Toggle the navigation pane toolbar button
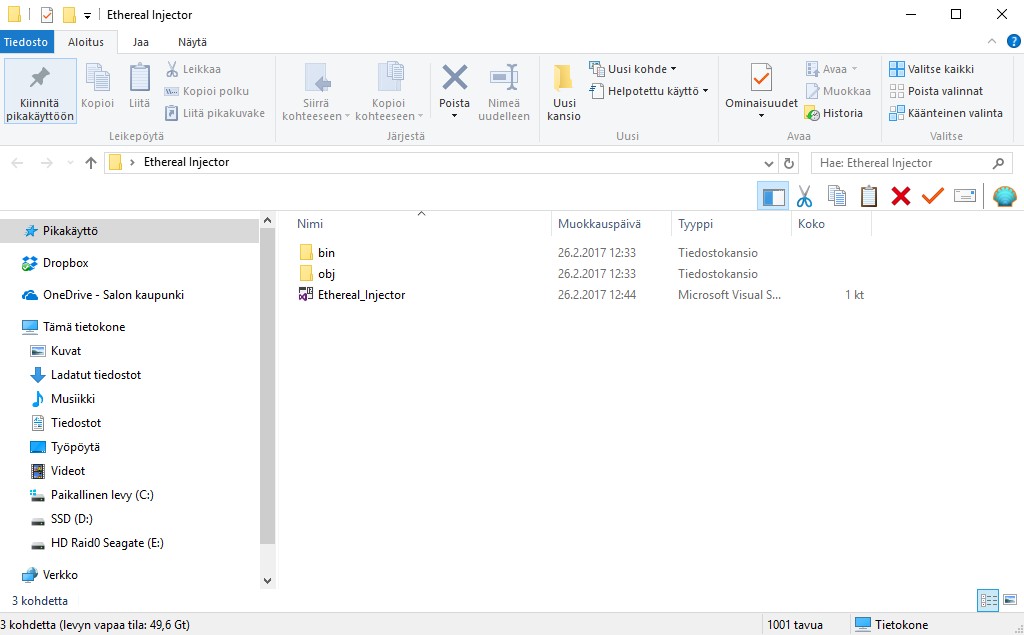 [x=773, y=196]
